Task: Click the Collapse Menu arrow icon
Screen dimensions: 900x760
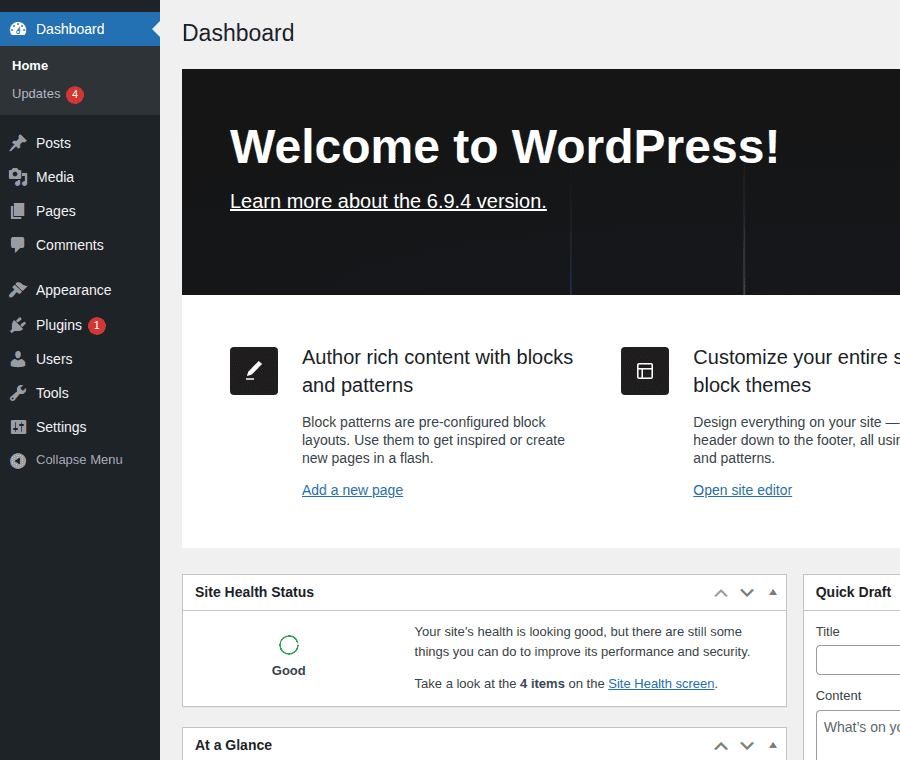Action: tap(18, 460)
